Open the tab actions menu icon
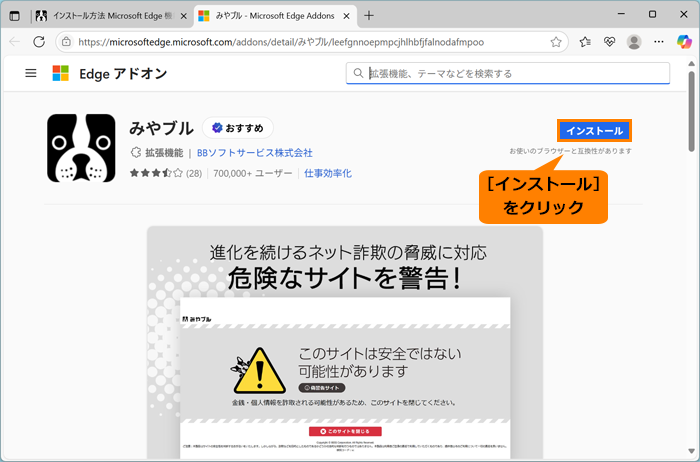Image resolution: width=700 pixels, height=462 pixels. (x=15, y=16)
